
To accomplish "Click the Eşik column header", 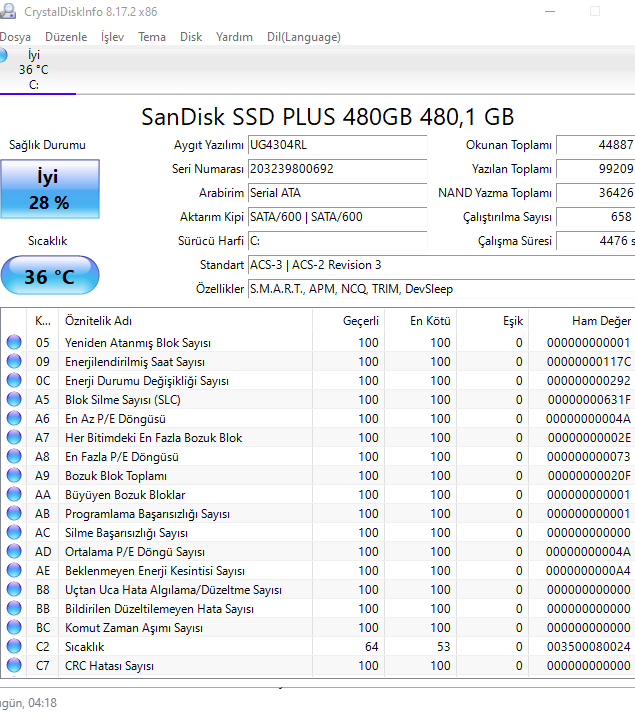I will coord(492,321).
